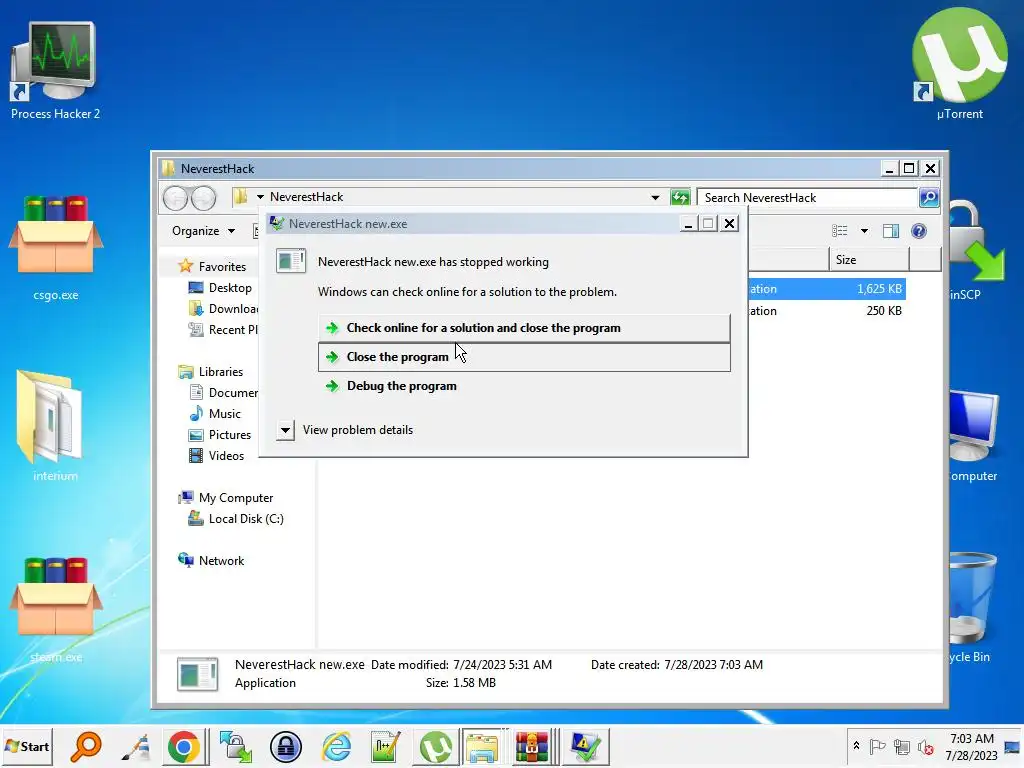This screenshot has width=1024, height=768.
Task: Select Network in the navigation pane
Action: coord(221,560)
